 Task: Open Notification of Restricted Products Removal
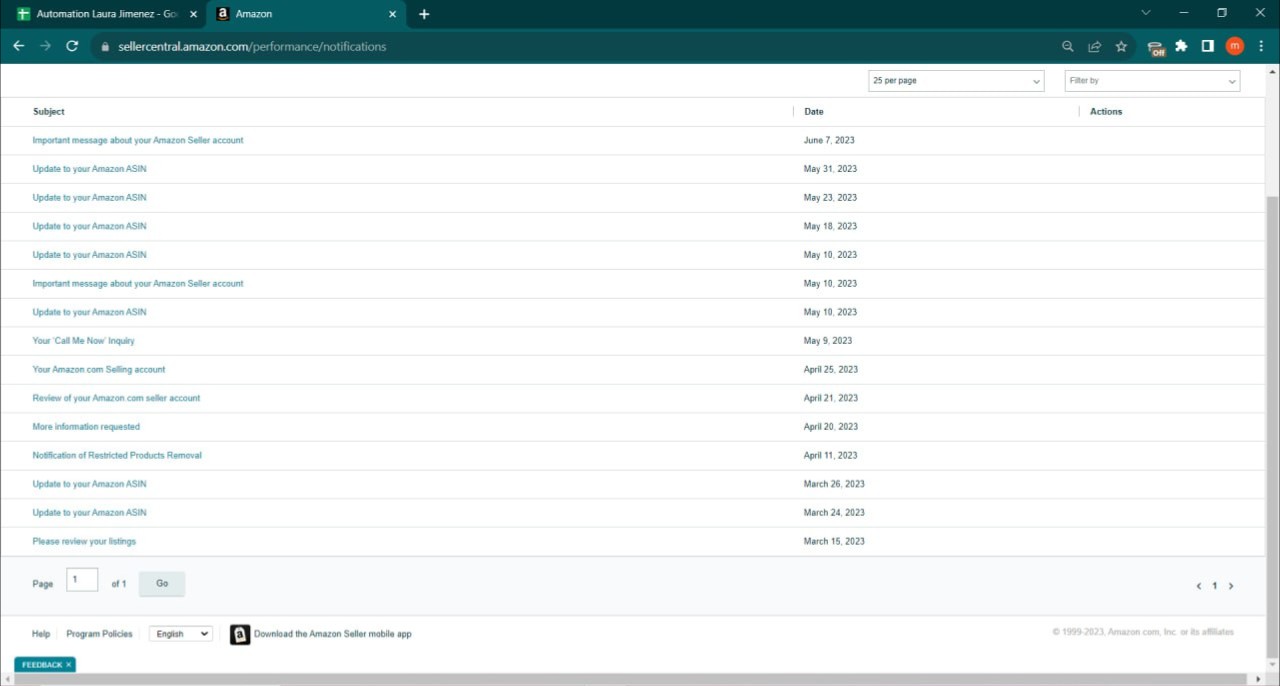tap(117, 456)
